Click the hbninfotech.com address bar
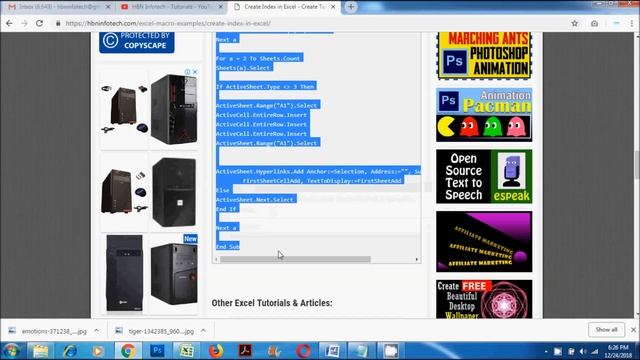 tap(310, 23)
